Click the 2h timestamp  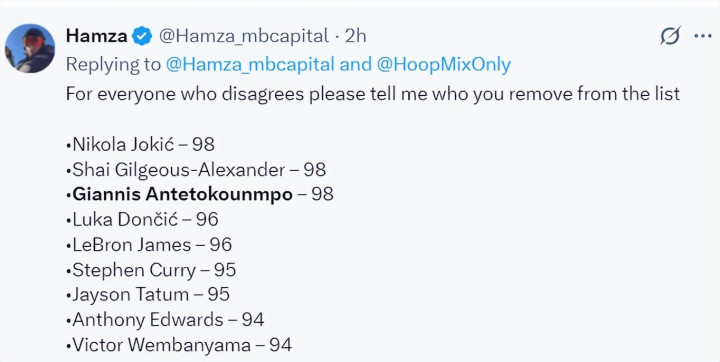355,36
